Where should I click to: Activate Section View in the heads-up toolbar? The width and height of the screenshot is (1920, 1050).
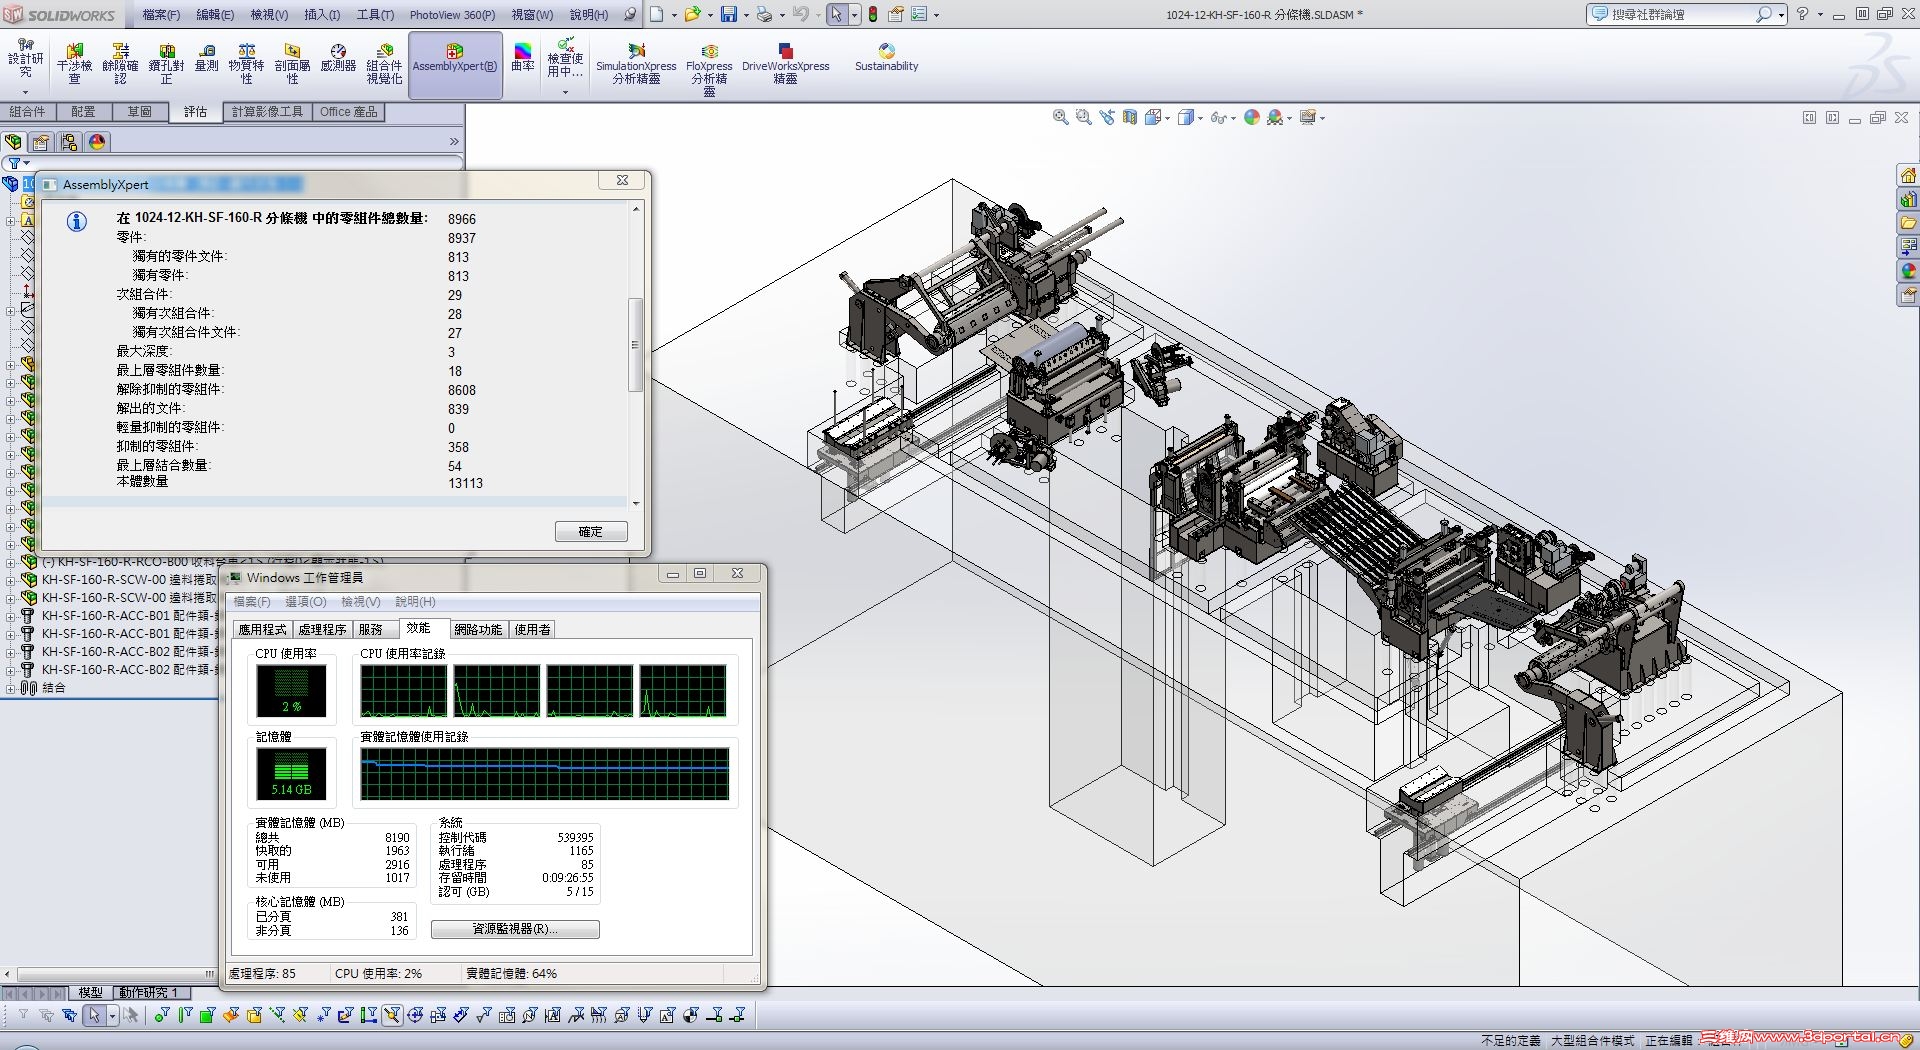coord(1130,118)
